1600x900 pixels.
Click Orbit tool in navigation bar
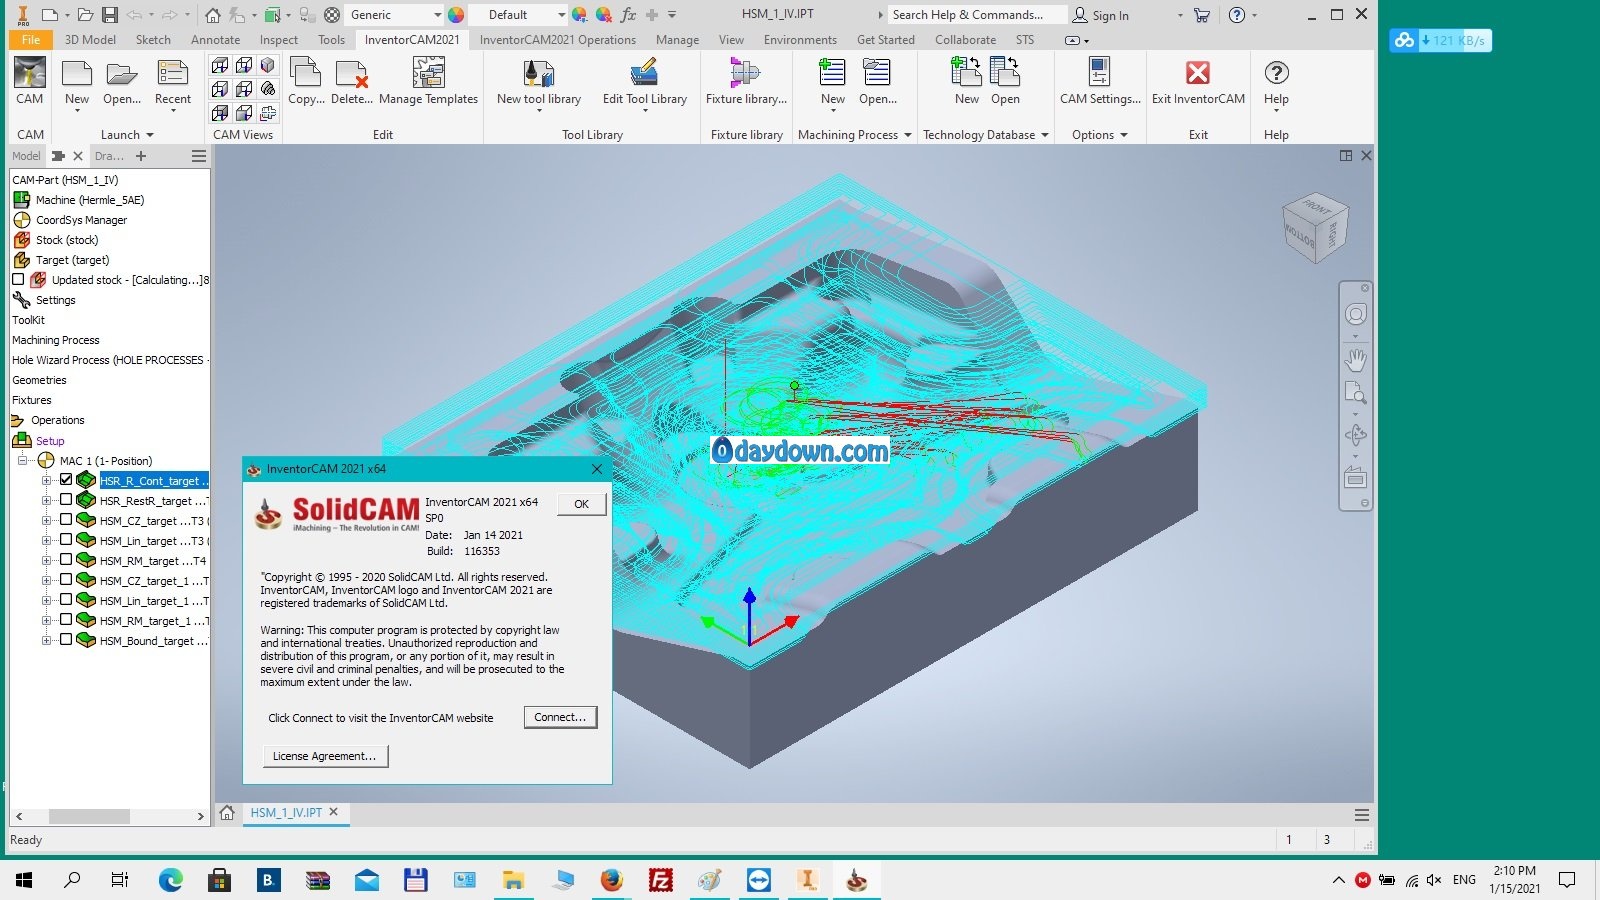1355,435
